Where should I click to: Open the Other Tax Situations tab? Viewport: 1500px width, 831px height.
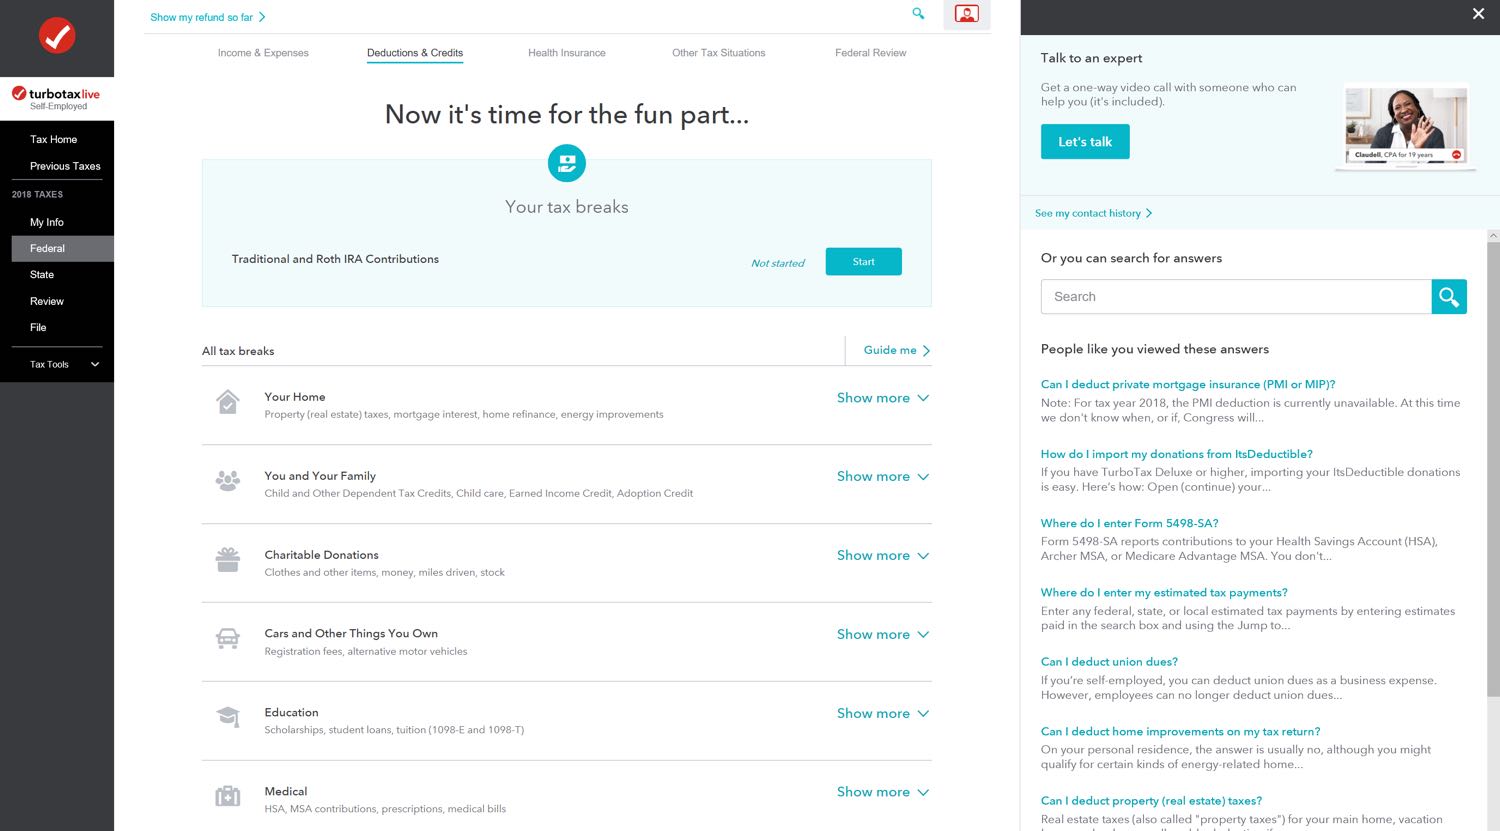(718, 53)
